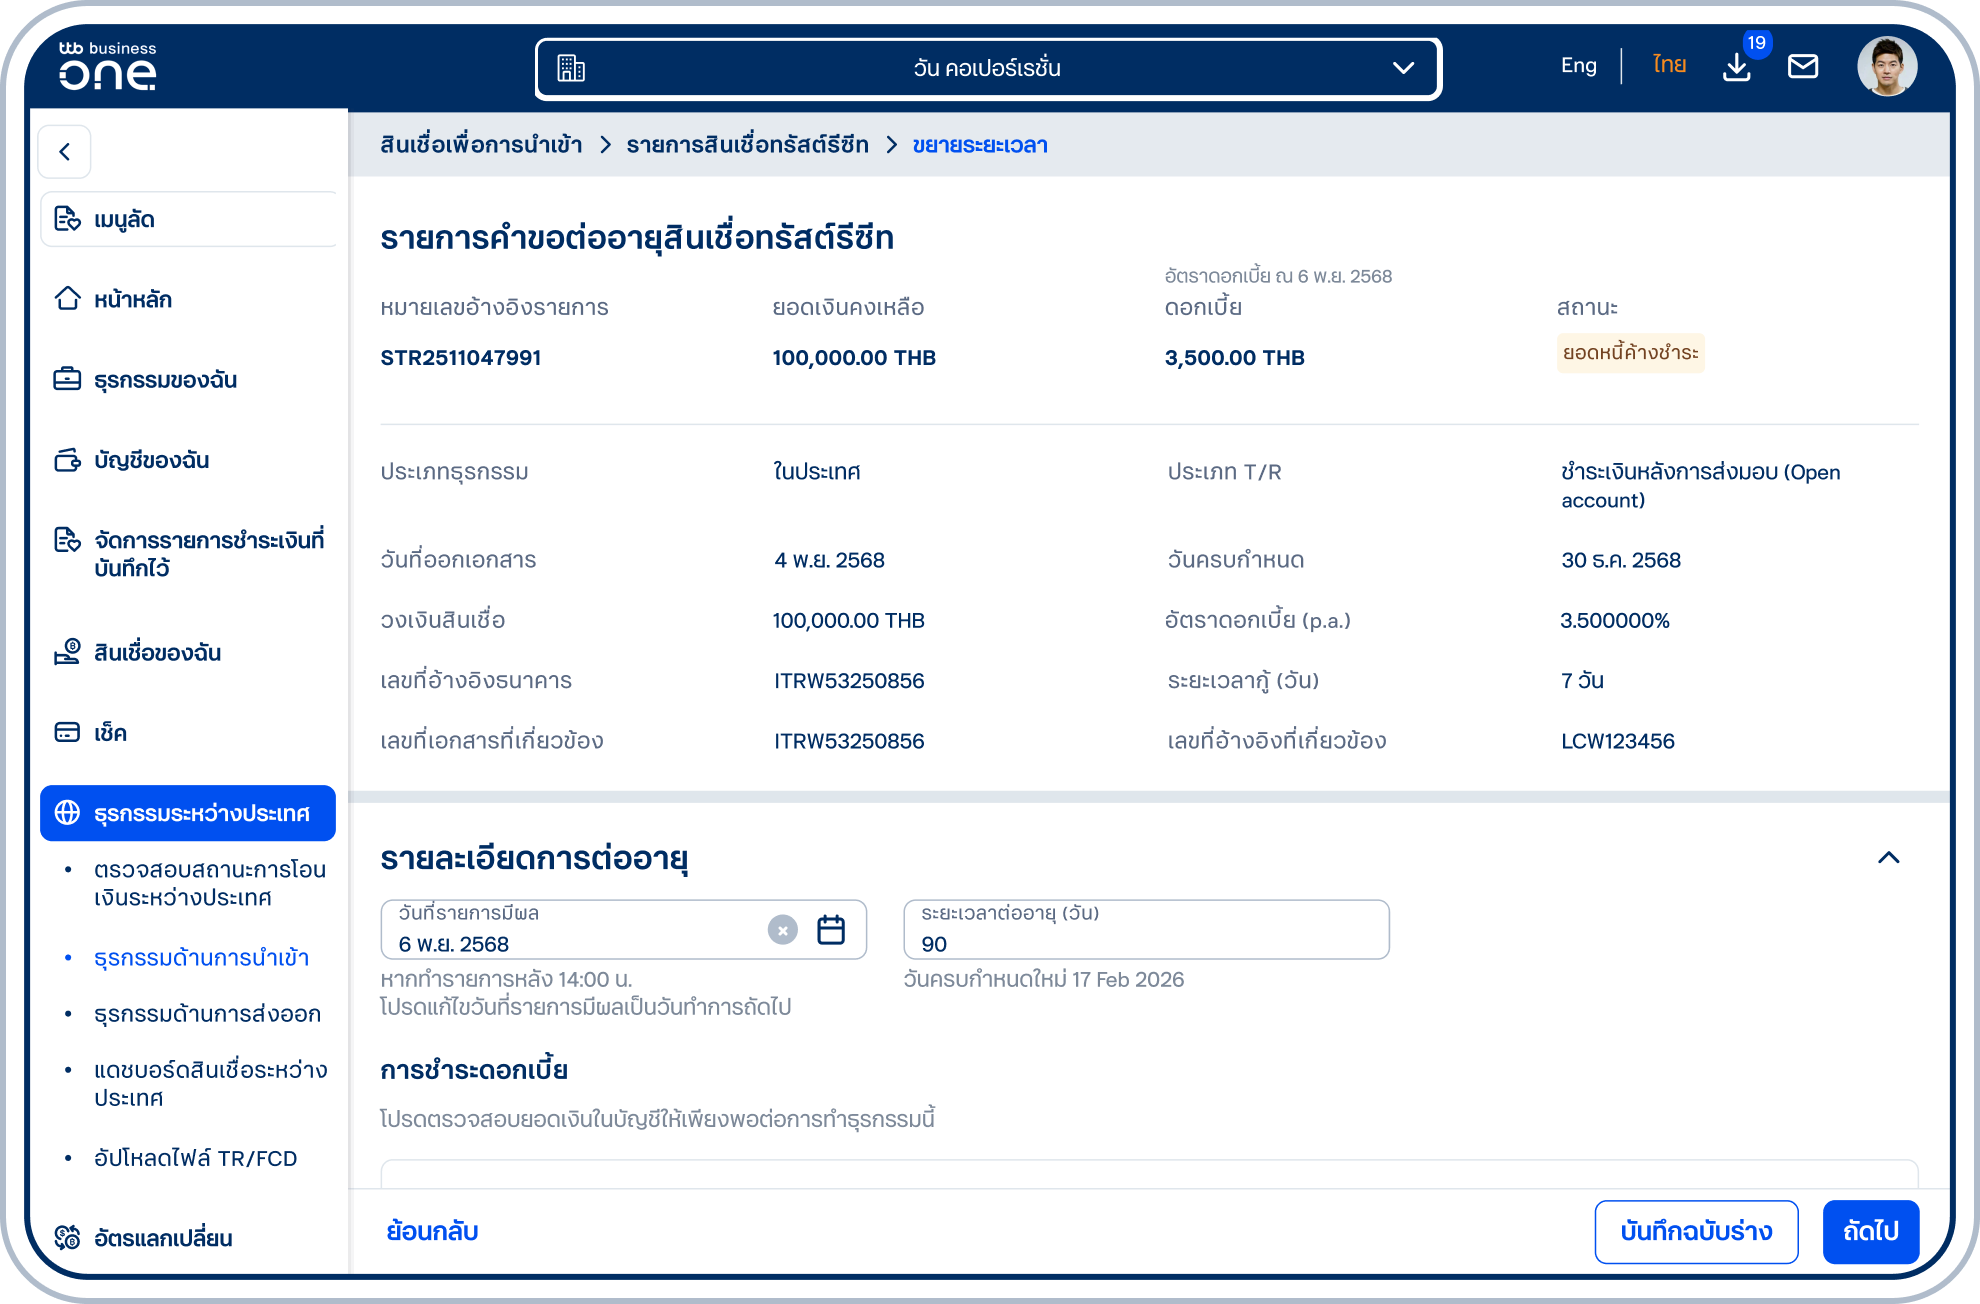Click the home icon in sidebar

67,298
